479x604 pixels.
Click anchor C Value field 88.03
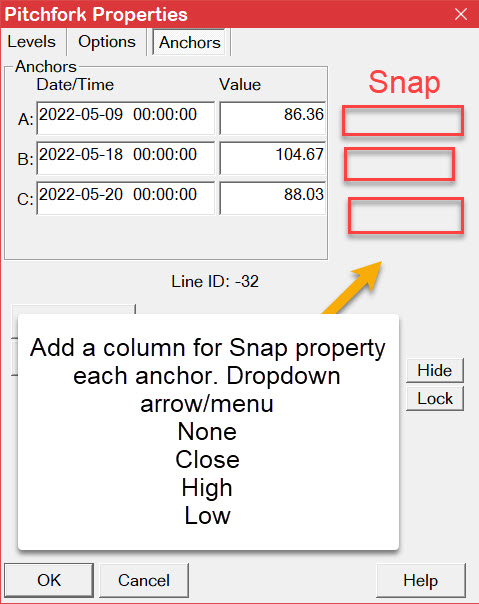(272, 198)
